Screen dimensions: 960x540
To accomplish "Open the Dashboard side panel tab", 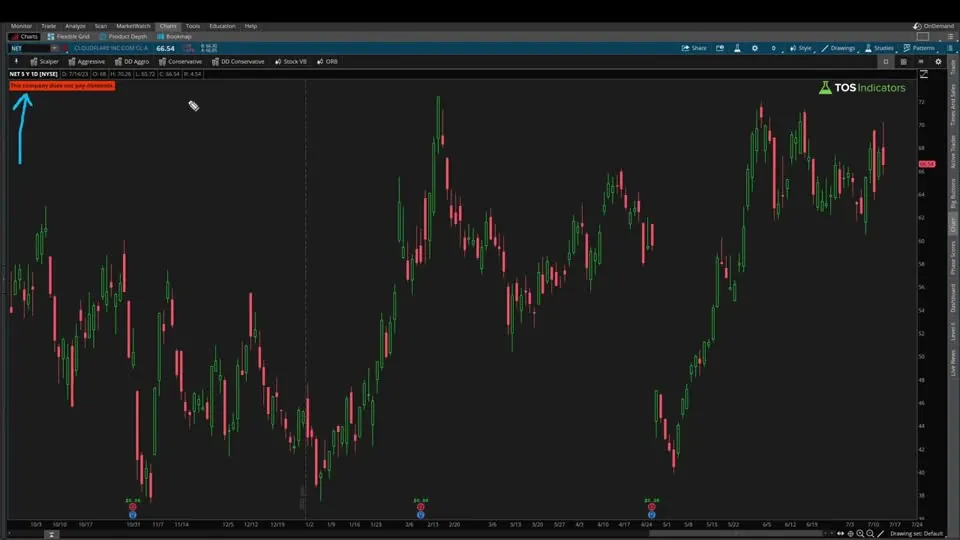I will pos(953,298).
